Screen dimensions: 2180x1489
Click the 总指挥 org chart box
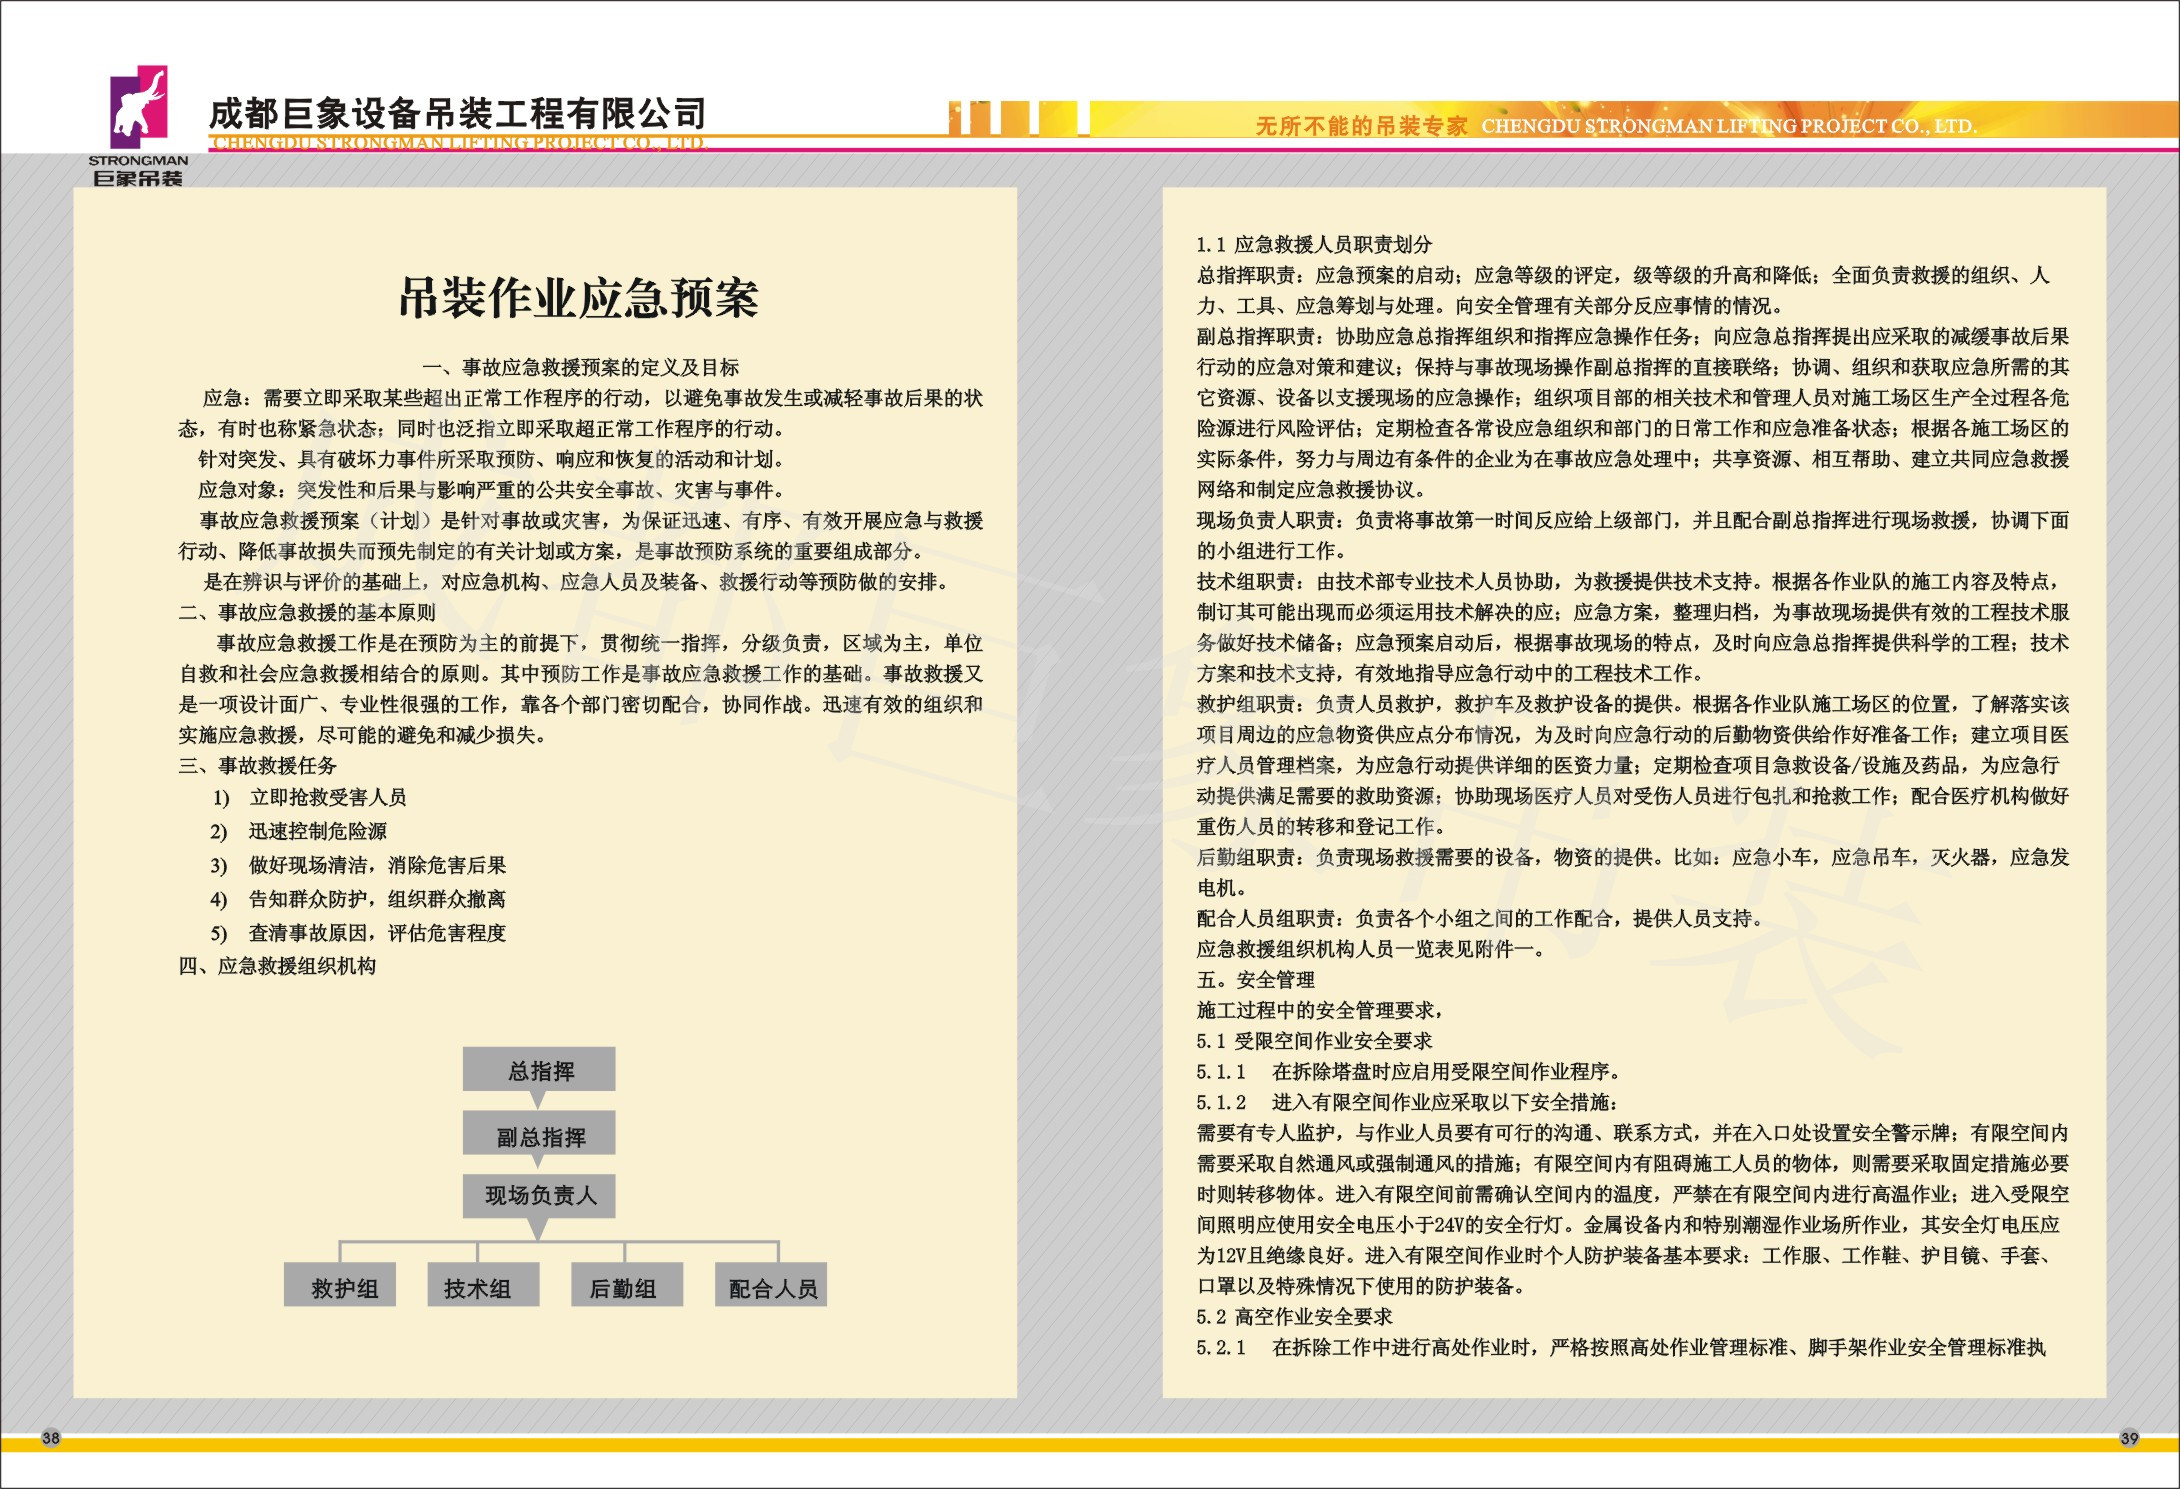click(x=539, y=1071)
